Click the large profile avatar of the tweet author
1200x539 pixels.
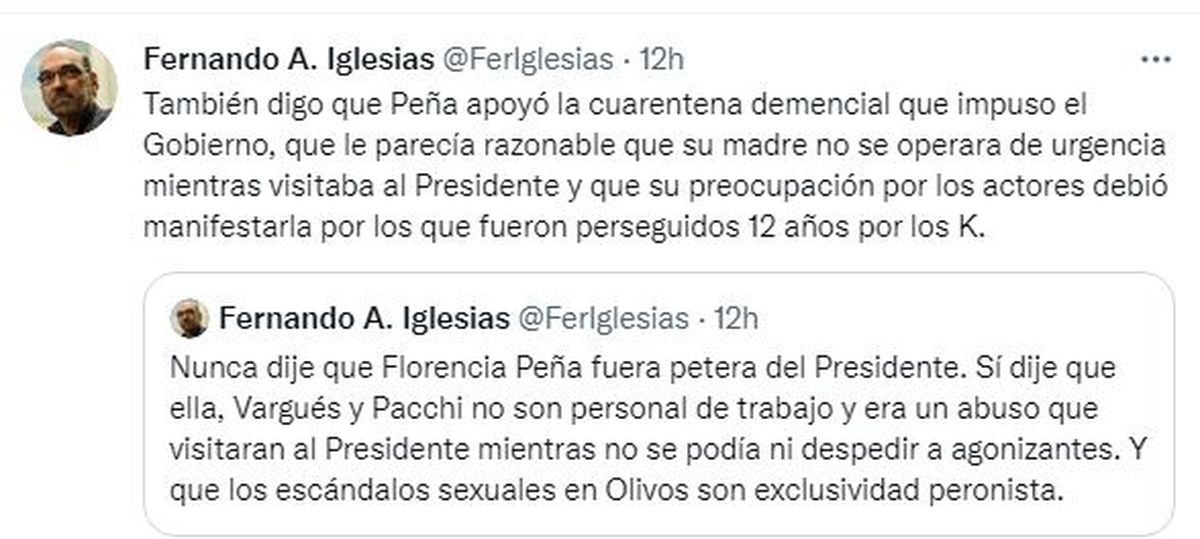pyautogui.click(x=69, y=88)
